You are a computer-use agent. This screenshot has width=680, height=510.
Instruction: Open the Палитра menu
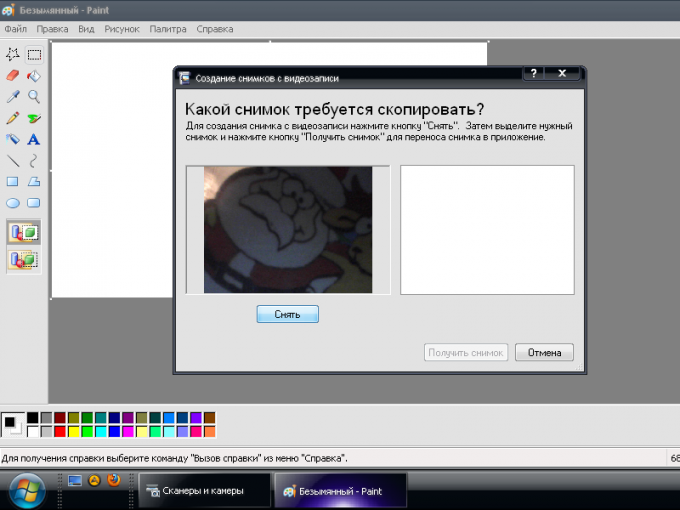(168, 29)
